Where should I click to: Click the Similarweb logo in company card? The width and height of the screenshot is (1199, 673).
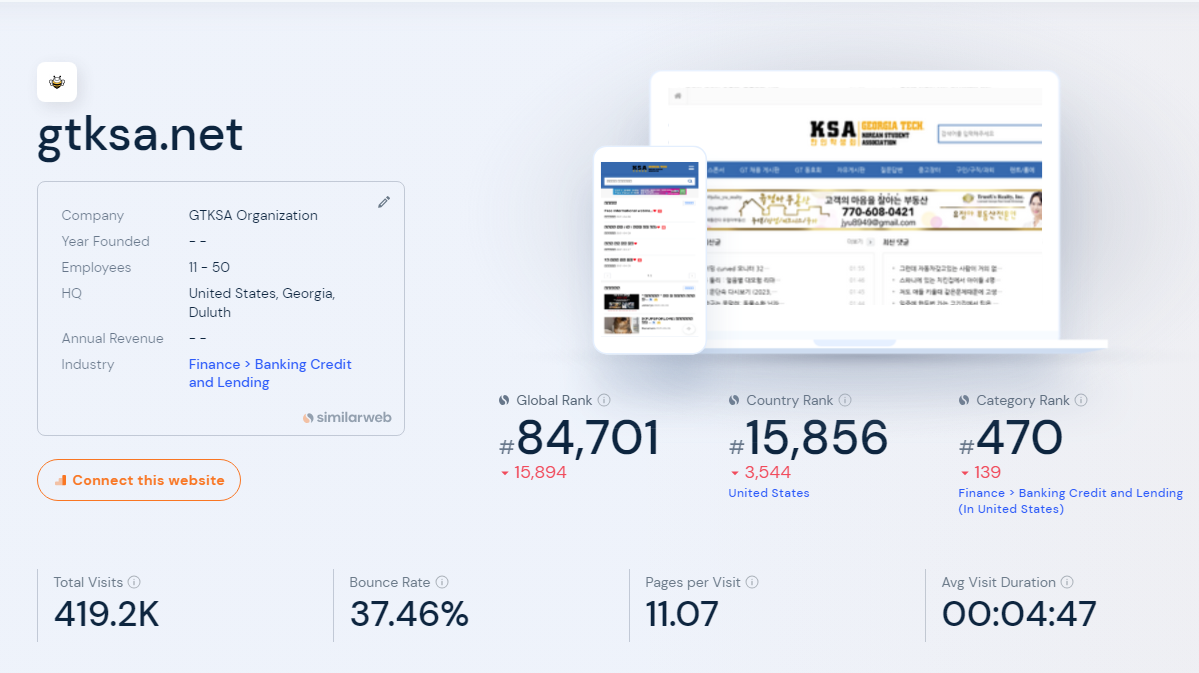(x=347, y=417)
